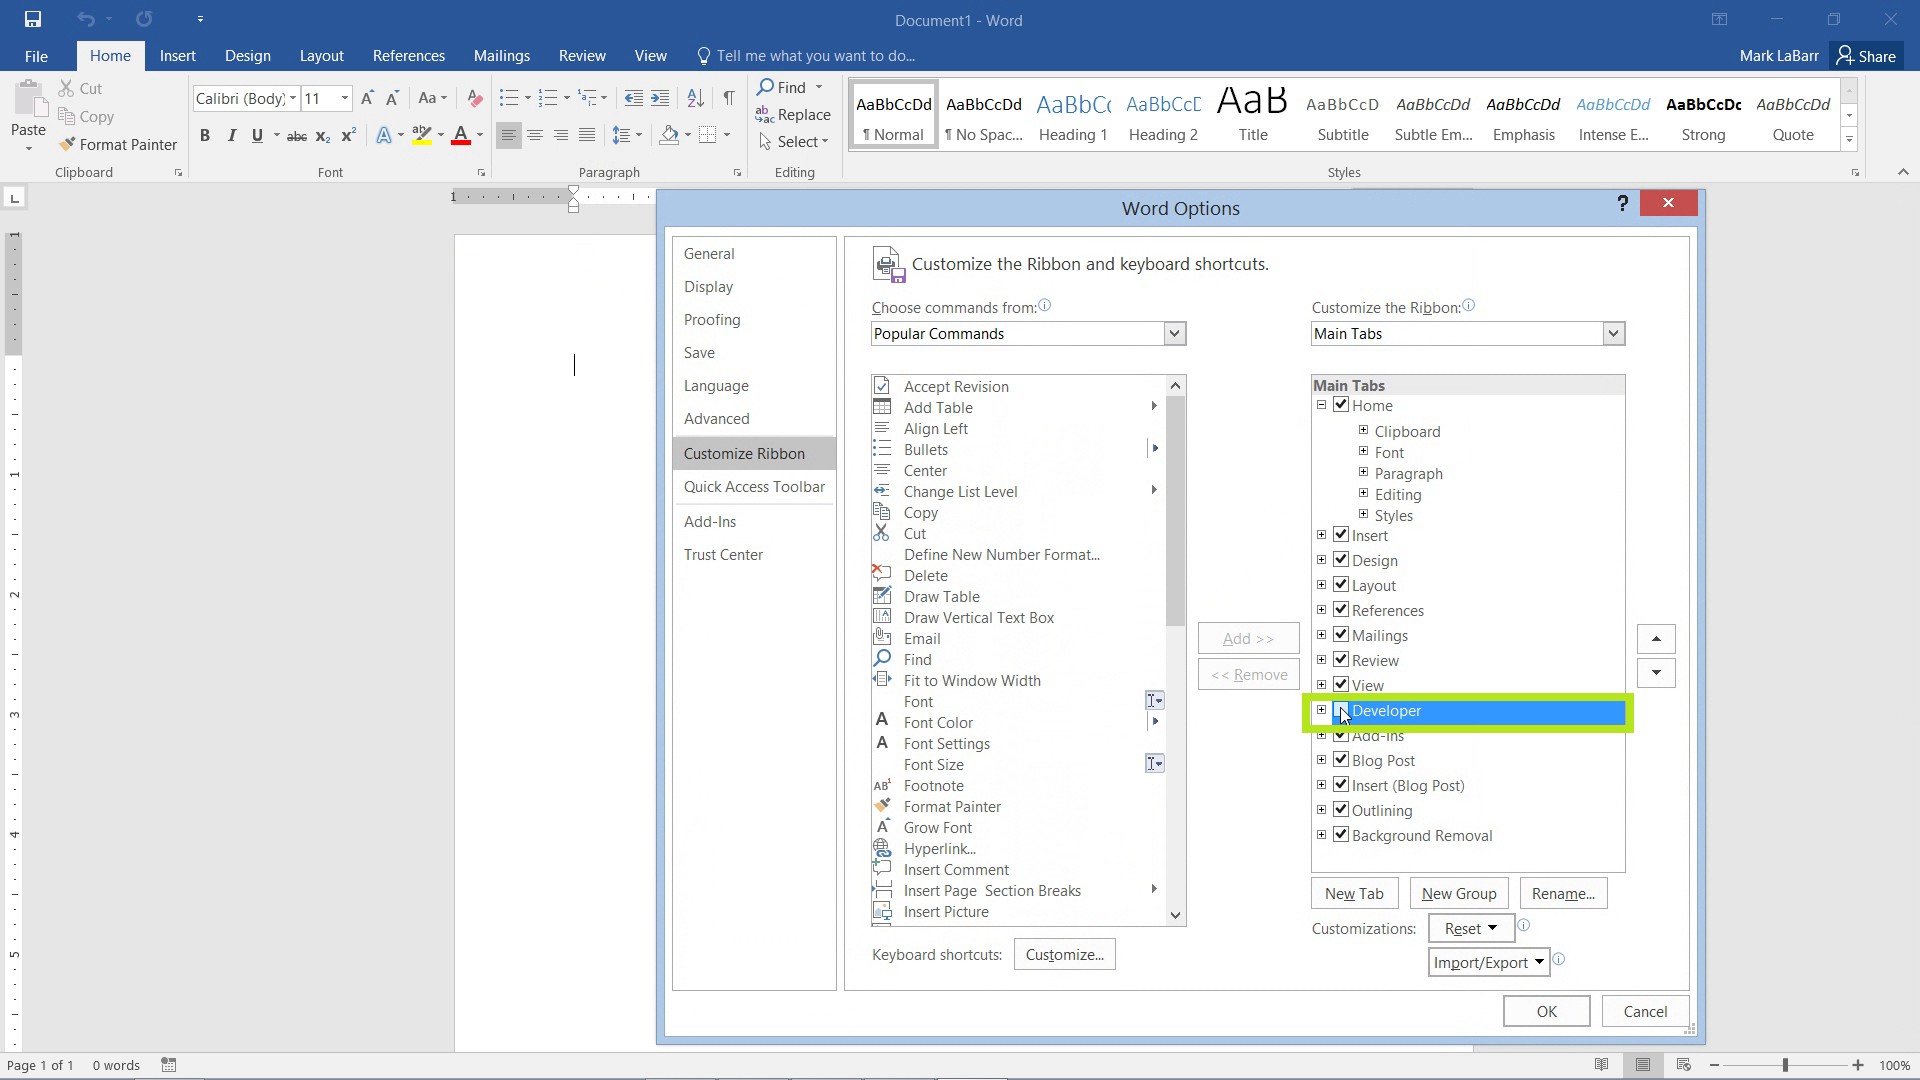This screenshot has height=1080, width=1920.
Task: Click the Save icon in the title bar
Action: pos(33,19)
